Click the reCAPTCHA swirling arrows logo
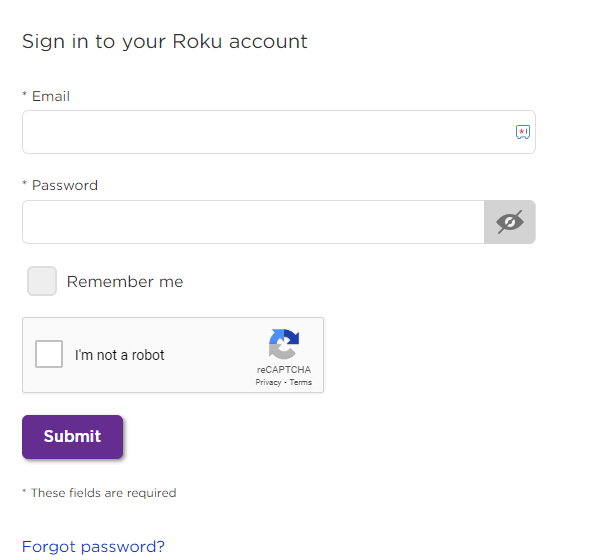 [x=284, y=344]
